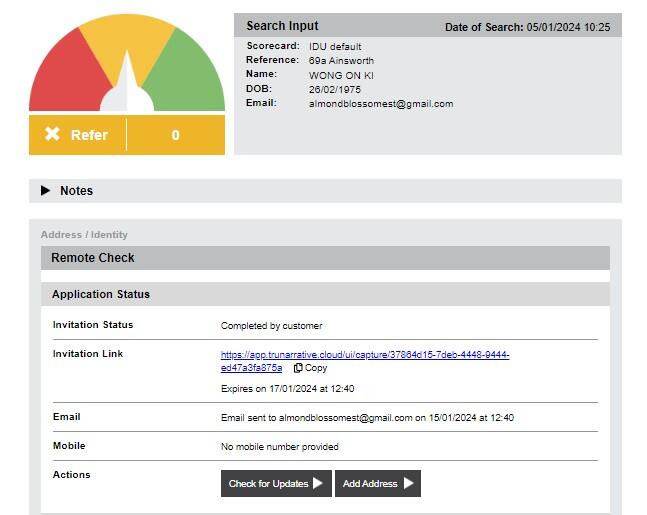Click the yellow top segment of the gauge

pos(127,35)
